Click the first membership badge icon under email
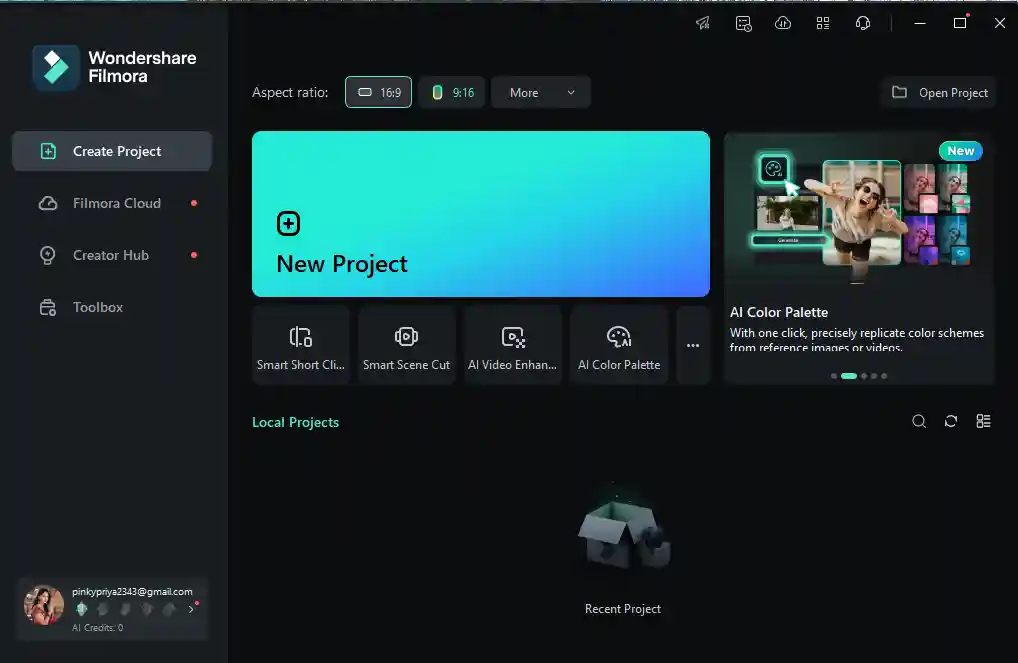 coord(81,609)
